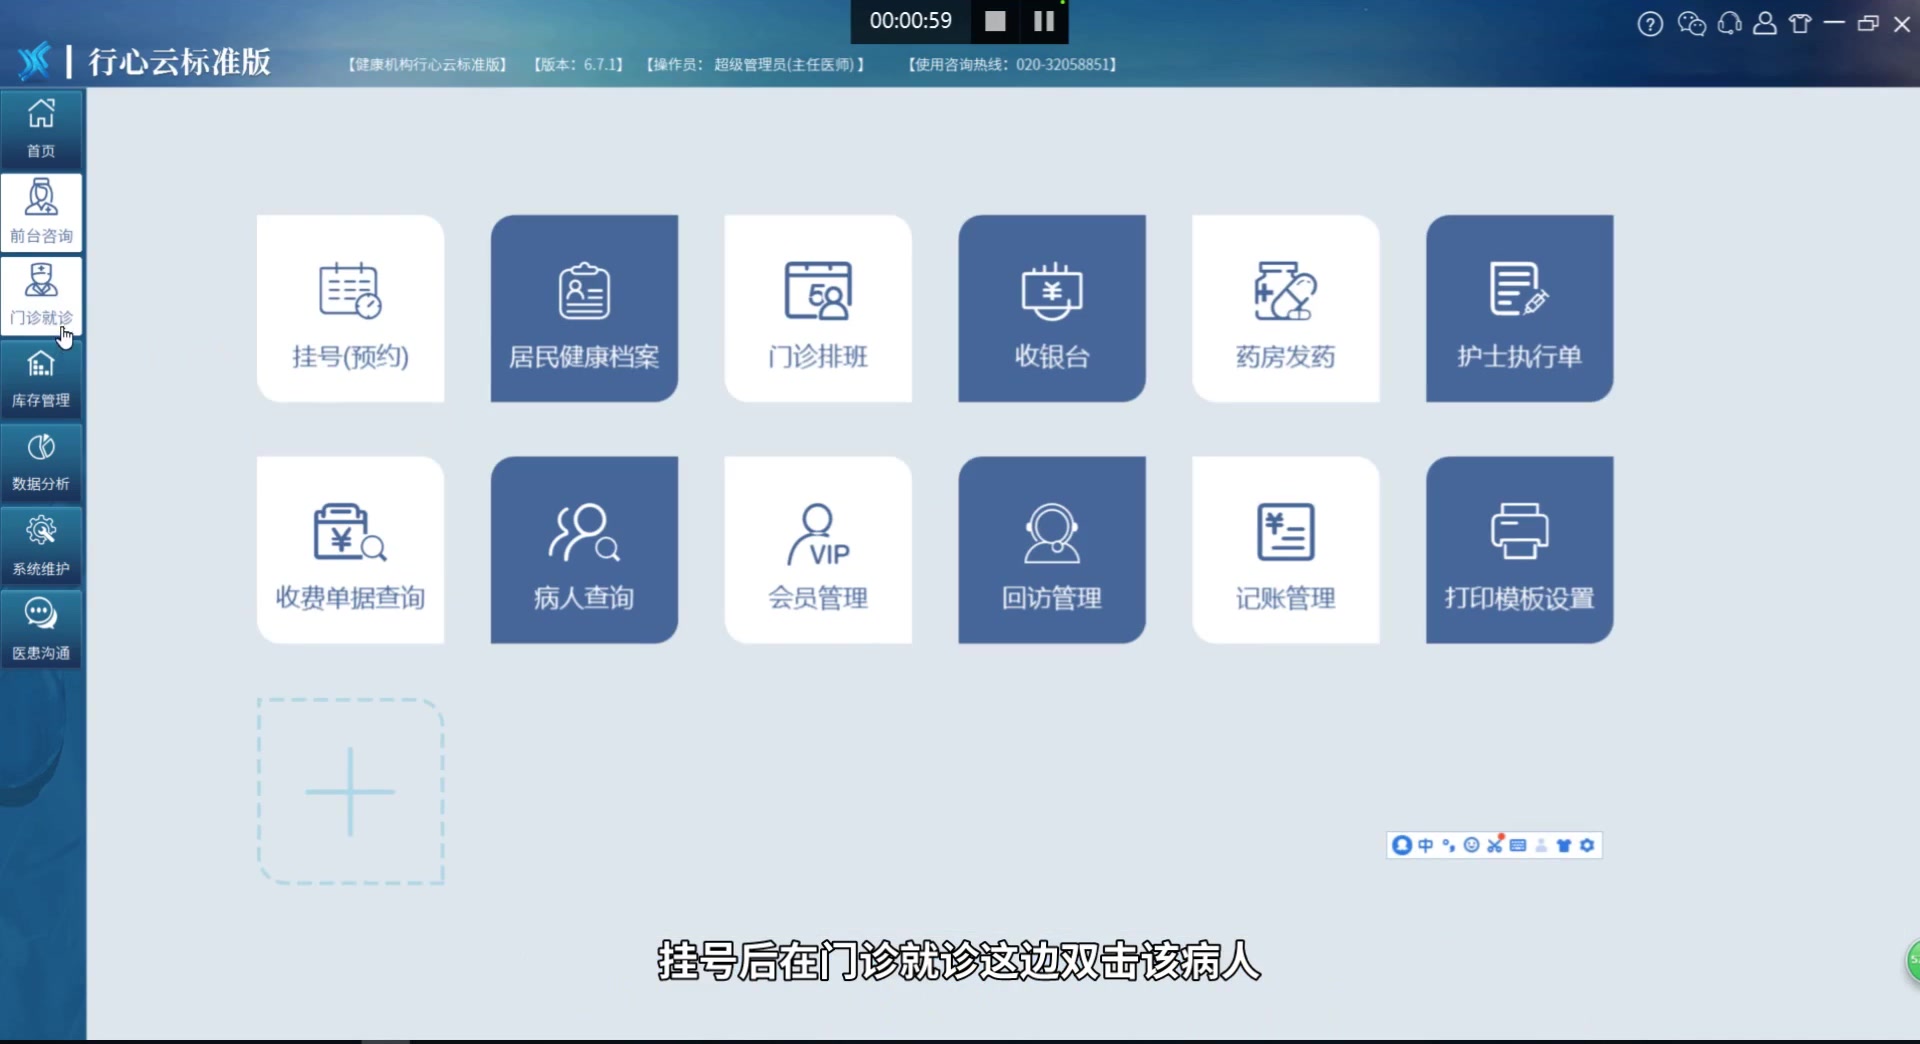
Task: Open the user account icon
Action: [x=1765, y=23]
